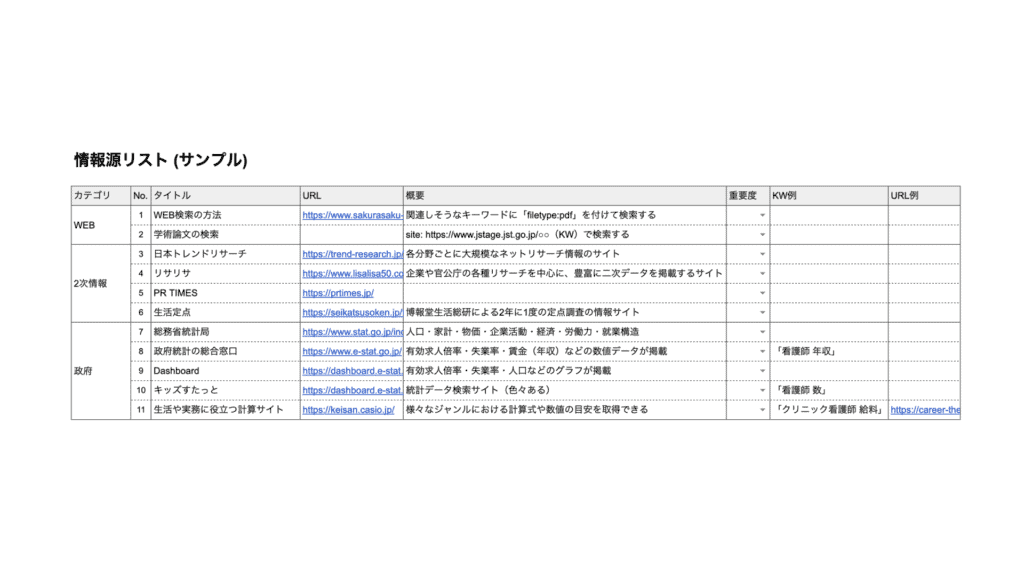
Task: Open the dashboard.e-stat link in キッズすたっと row
Action: (352, 391)
